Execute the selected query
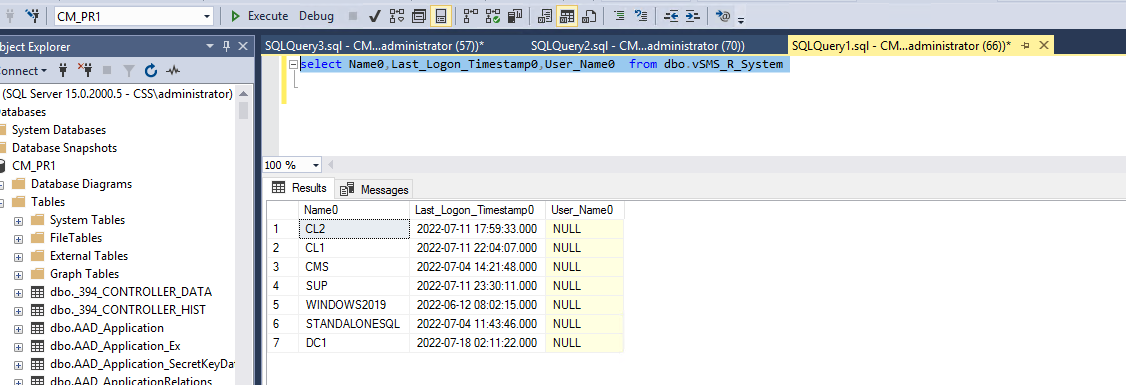Screen dimensions: 1126x385 pos(259,16)
